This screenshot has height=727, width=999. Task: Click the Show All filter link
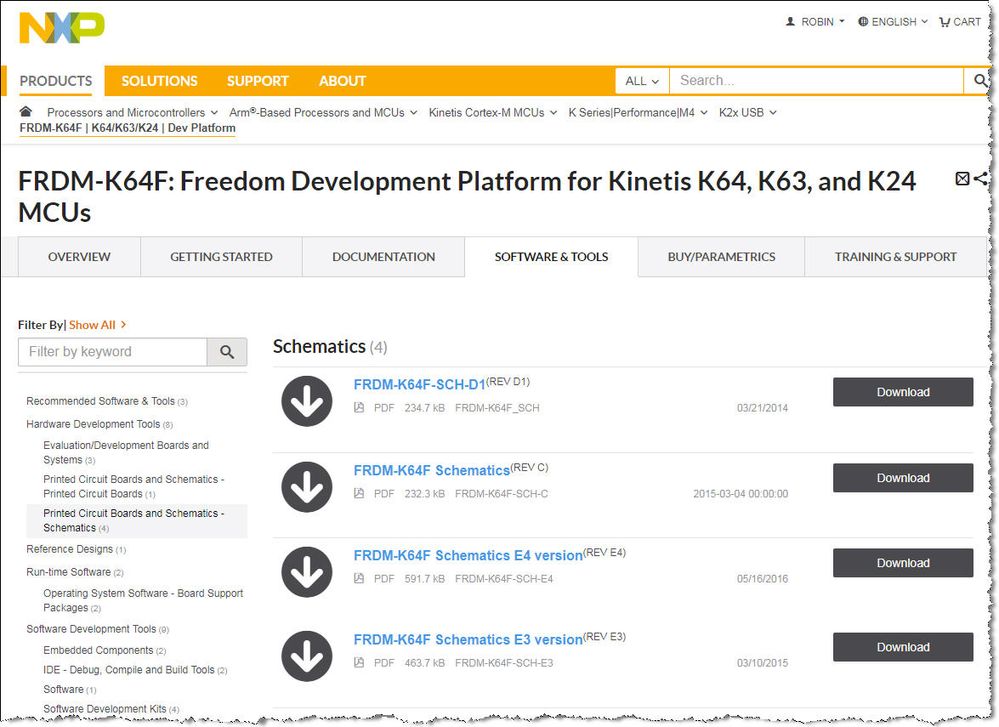(x=97, y=325)
